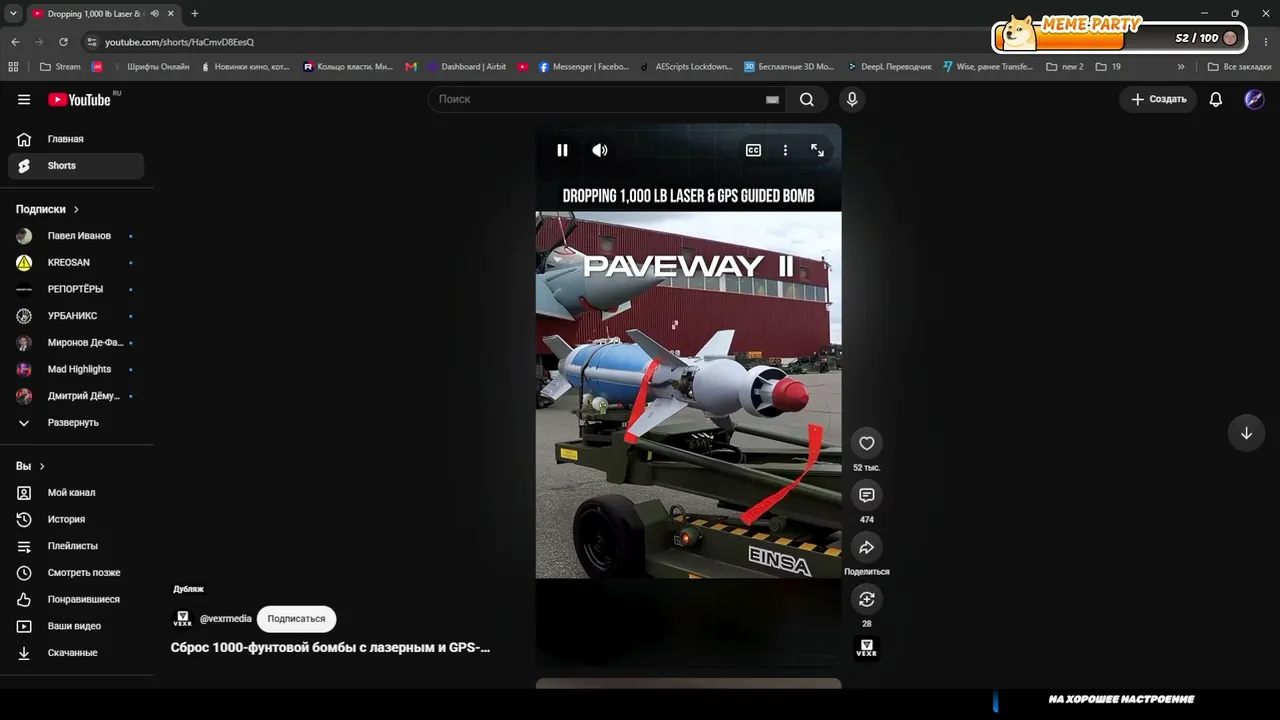Open comments with 474 count
Screen dimensions: 1280x720
867,495
